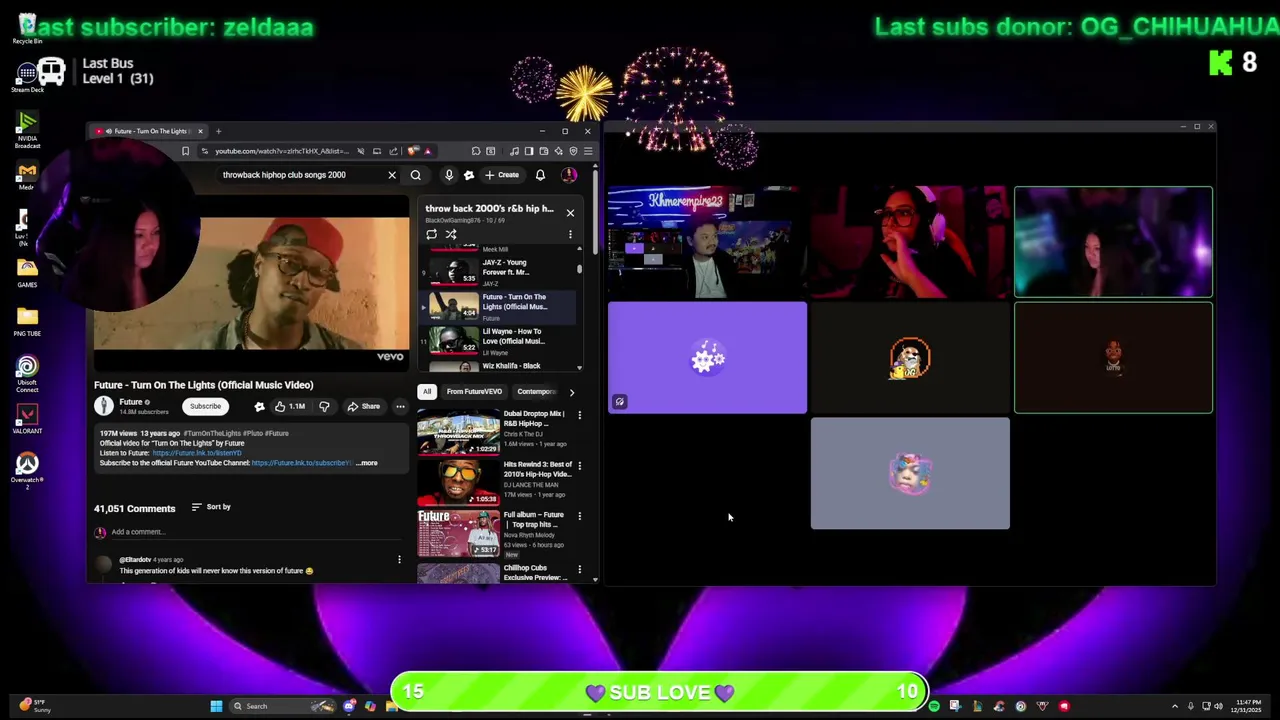
Task: Open the taskbar clock showing 11:47 PM
Action: coord(1248,706)
